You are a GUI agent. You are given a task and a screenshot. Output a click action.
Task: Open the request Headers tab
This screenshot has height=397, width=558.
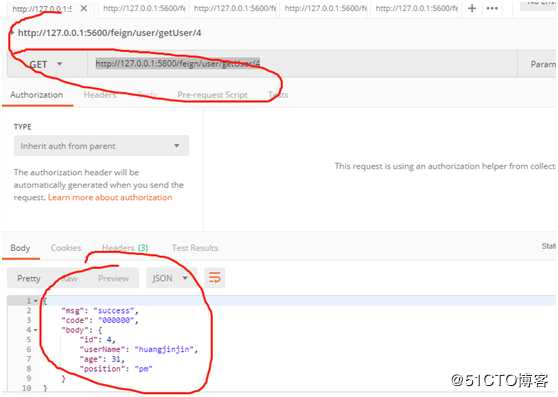coord(100,95)
